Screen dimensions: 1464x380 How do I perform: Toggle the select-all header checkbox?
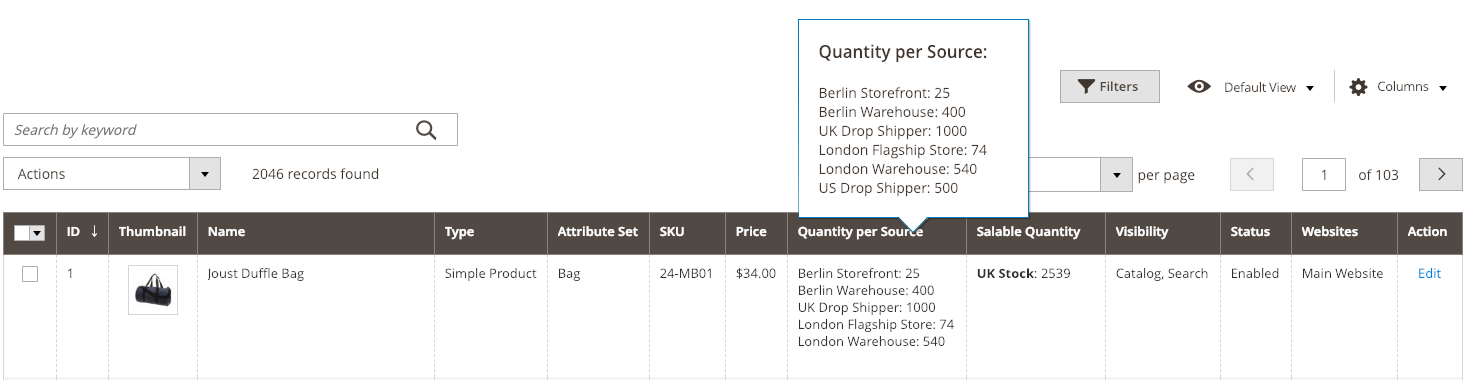point(22,232)
